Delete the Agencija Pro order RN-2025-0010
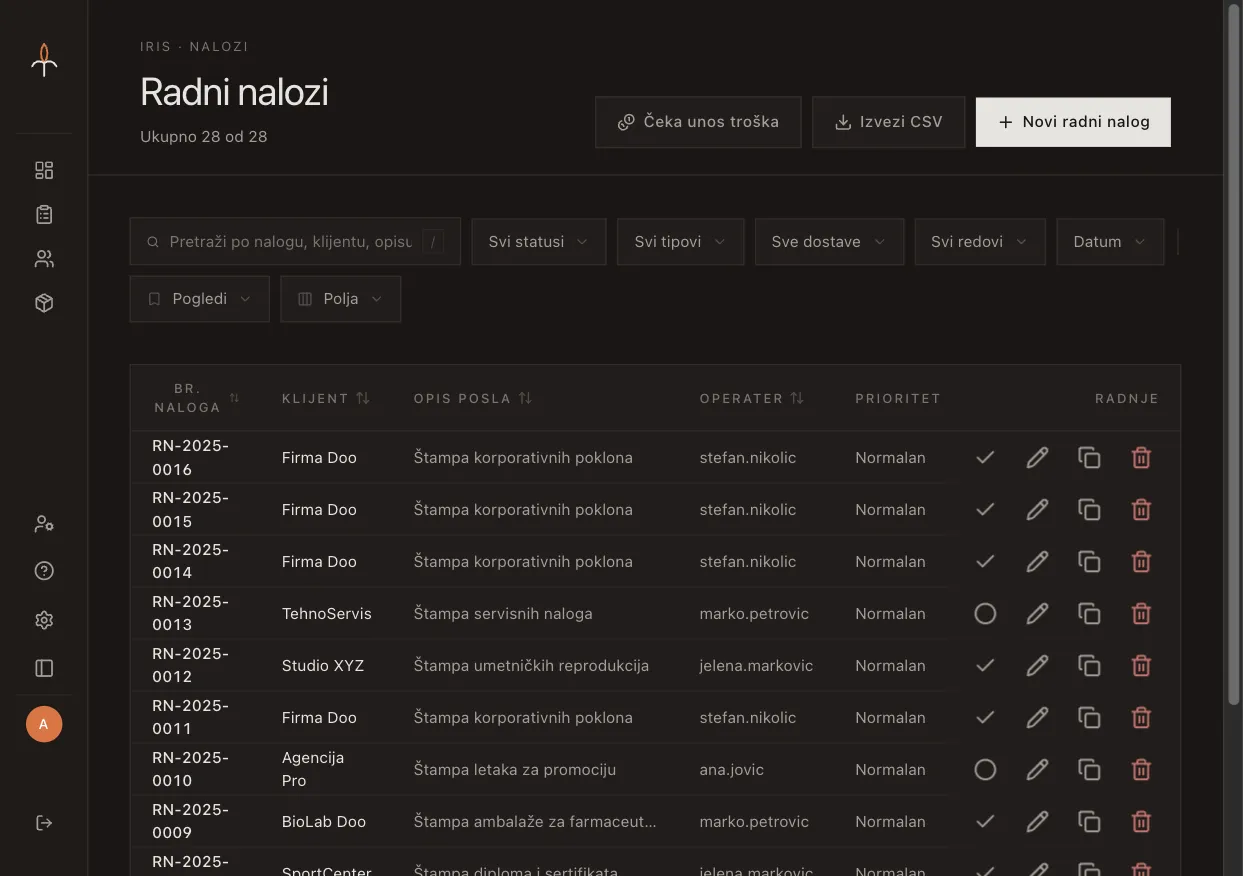Screen dimensions: 1243x876 (x=1141, y=770)
